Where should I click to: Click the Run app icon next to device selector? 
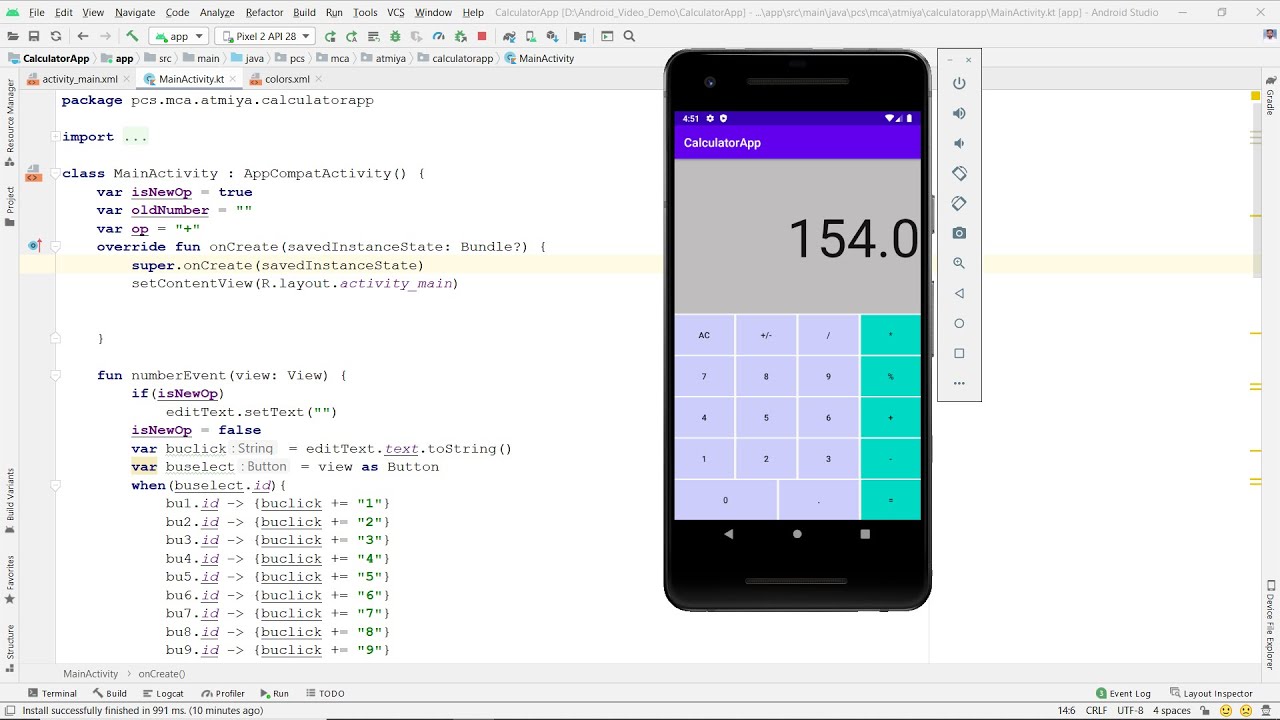click(x=330, y=36)
